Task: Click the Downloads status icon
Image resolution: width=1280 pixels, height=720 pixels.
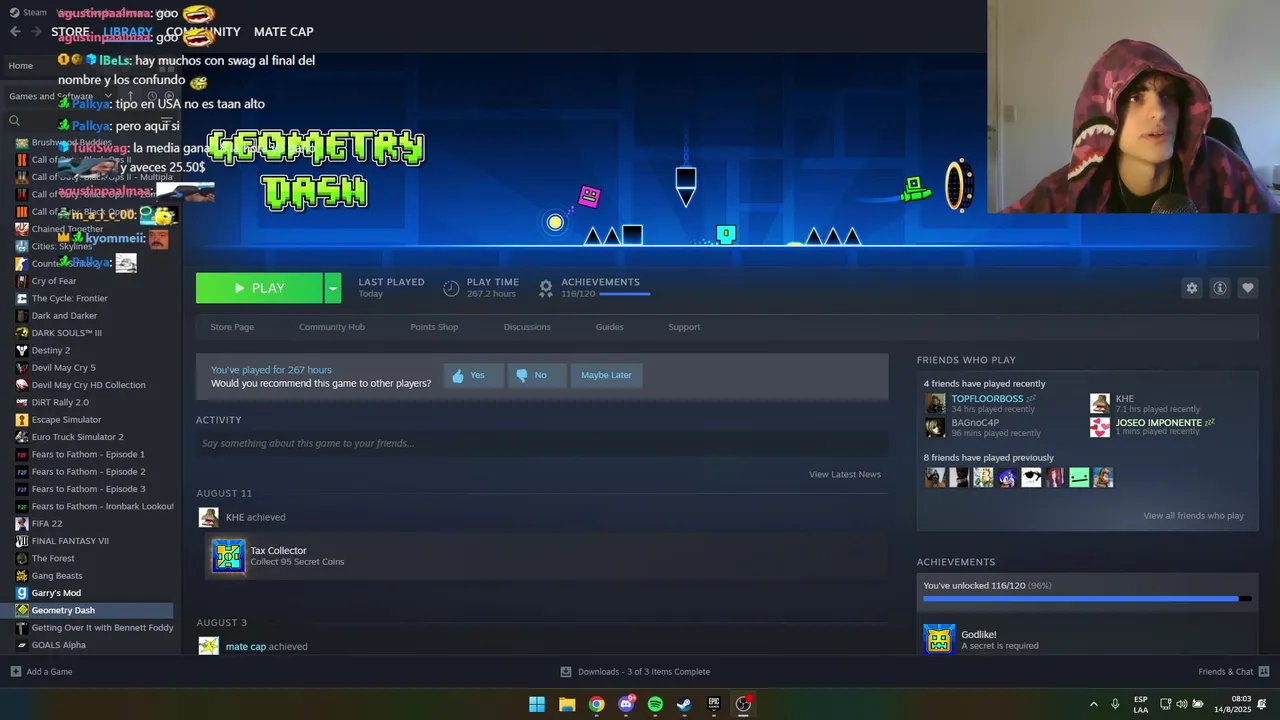Action: tap(566, 671)
